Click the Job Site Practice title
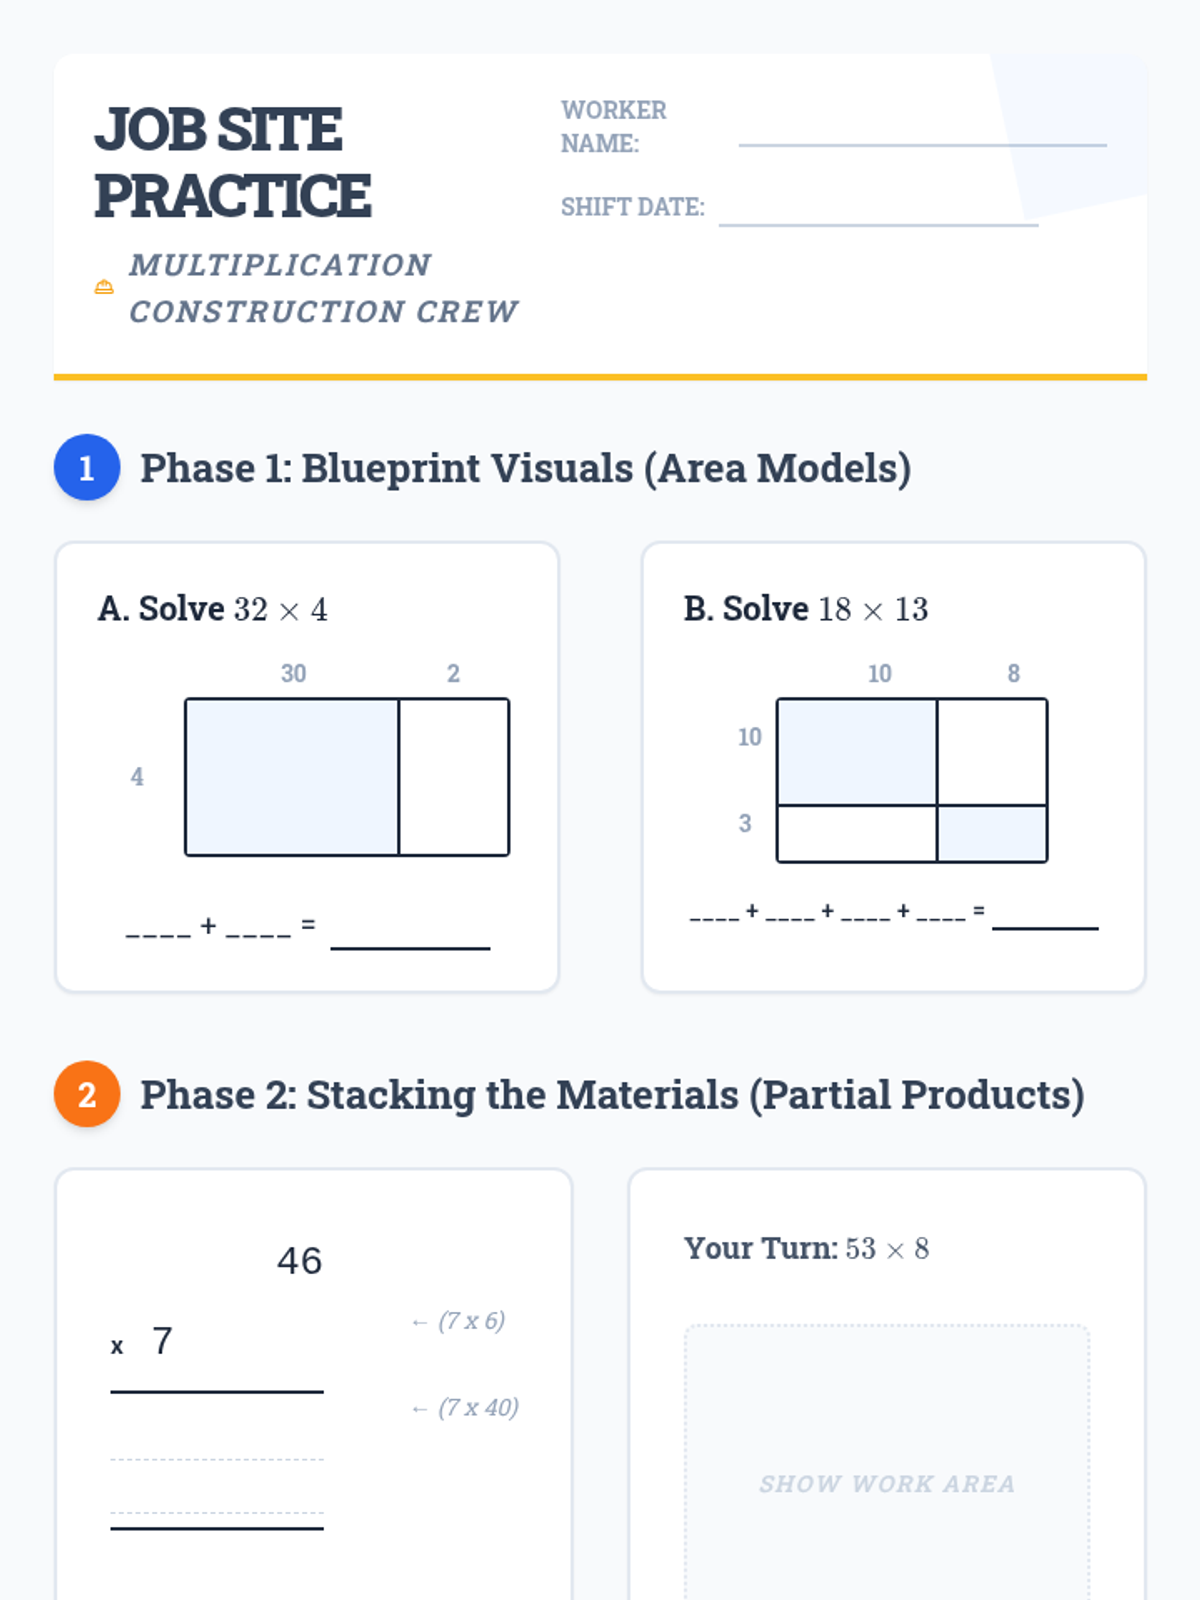Image resolution: width=1200 pixels, height=1600 pixels. tap(233, 162)
